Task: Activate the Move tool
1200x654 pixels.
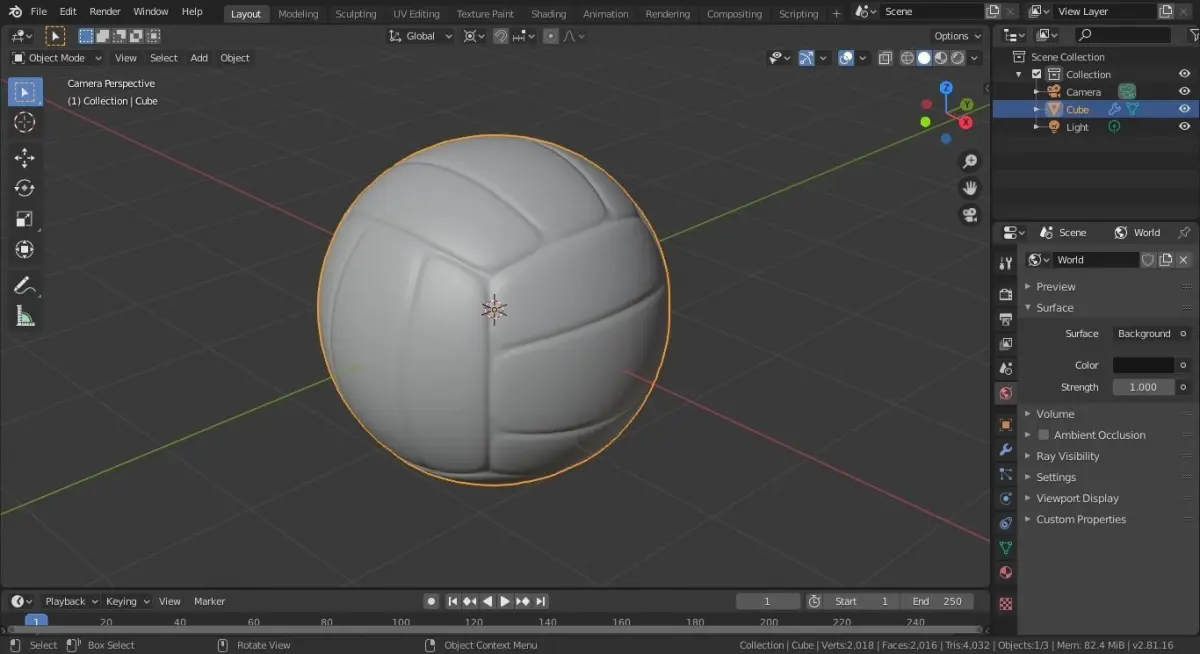Action: pos(25,158)
